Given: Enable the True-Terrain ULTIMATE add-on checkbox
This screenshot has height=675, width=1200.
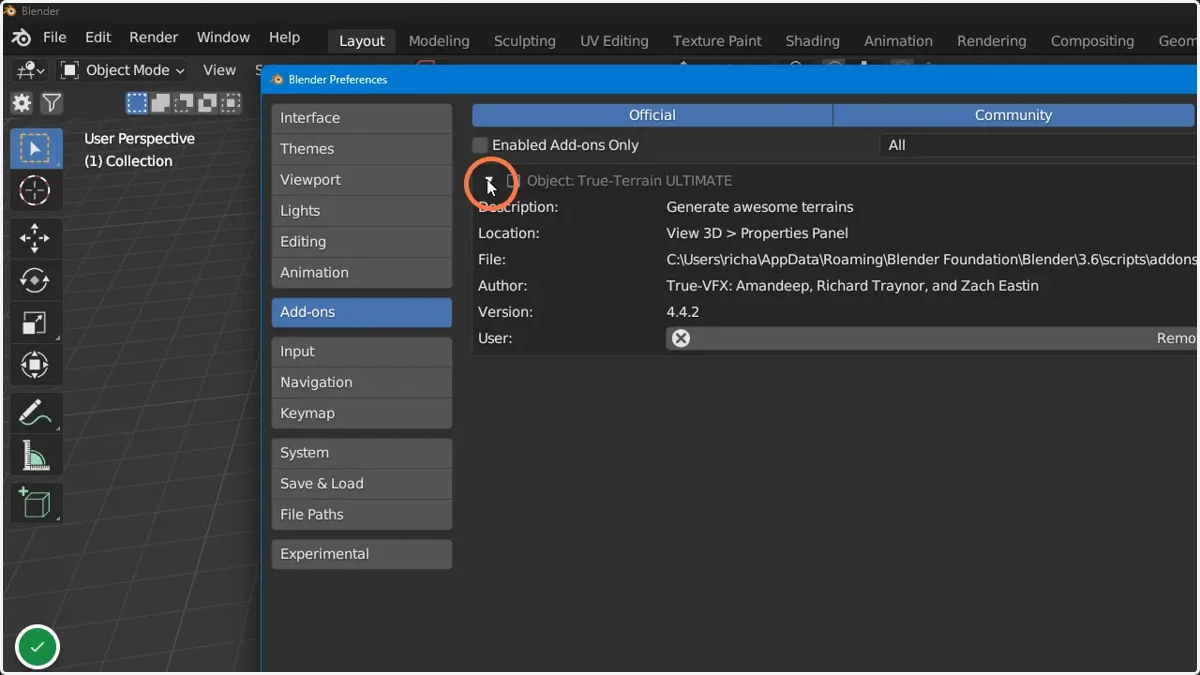Looking at the screenshot, I should click(513, 181).
